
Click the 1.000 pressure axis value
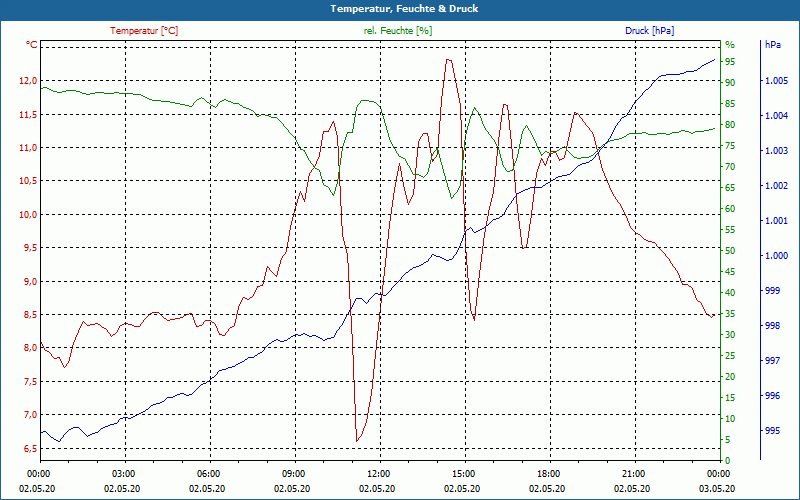[x=777, y=256]
